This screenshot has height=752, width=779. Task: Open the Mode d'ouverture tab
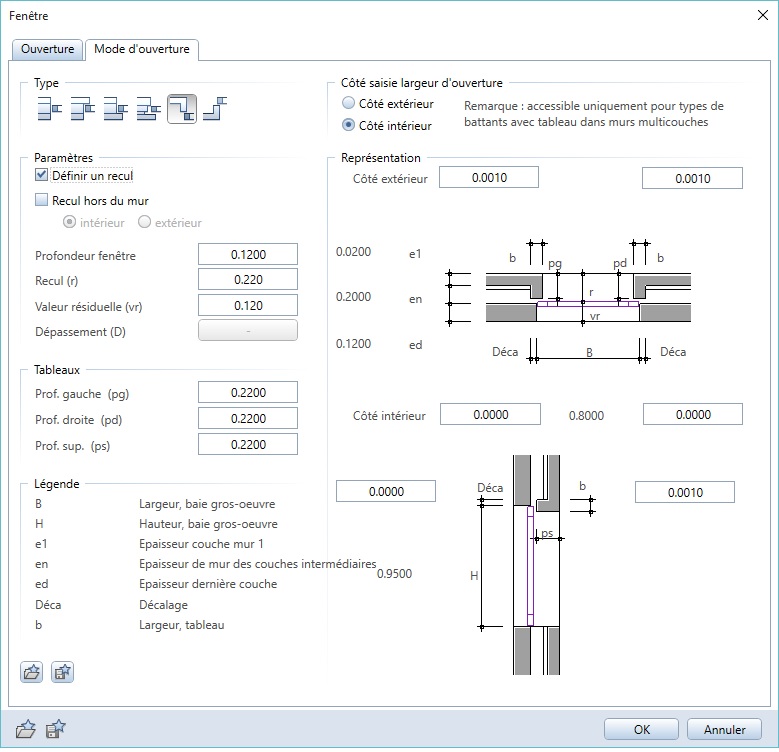click(142, 49)
